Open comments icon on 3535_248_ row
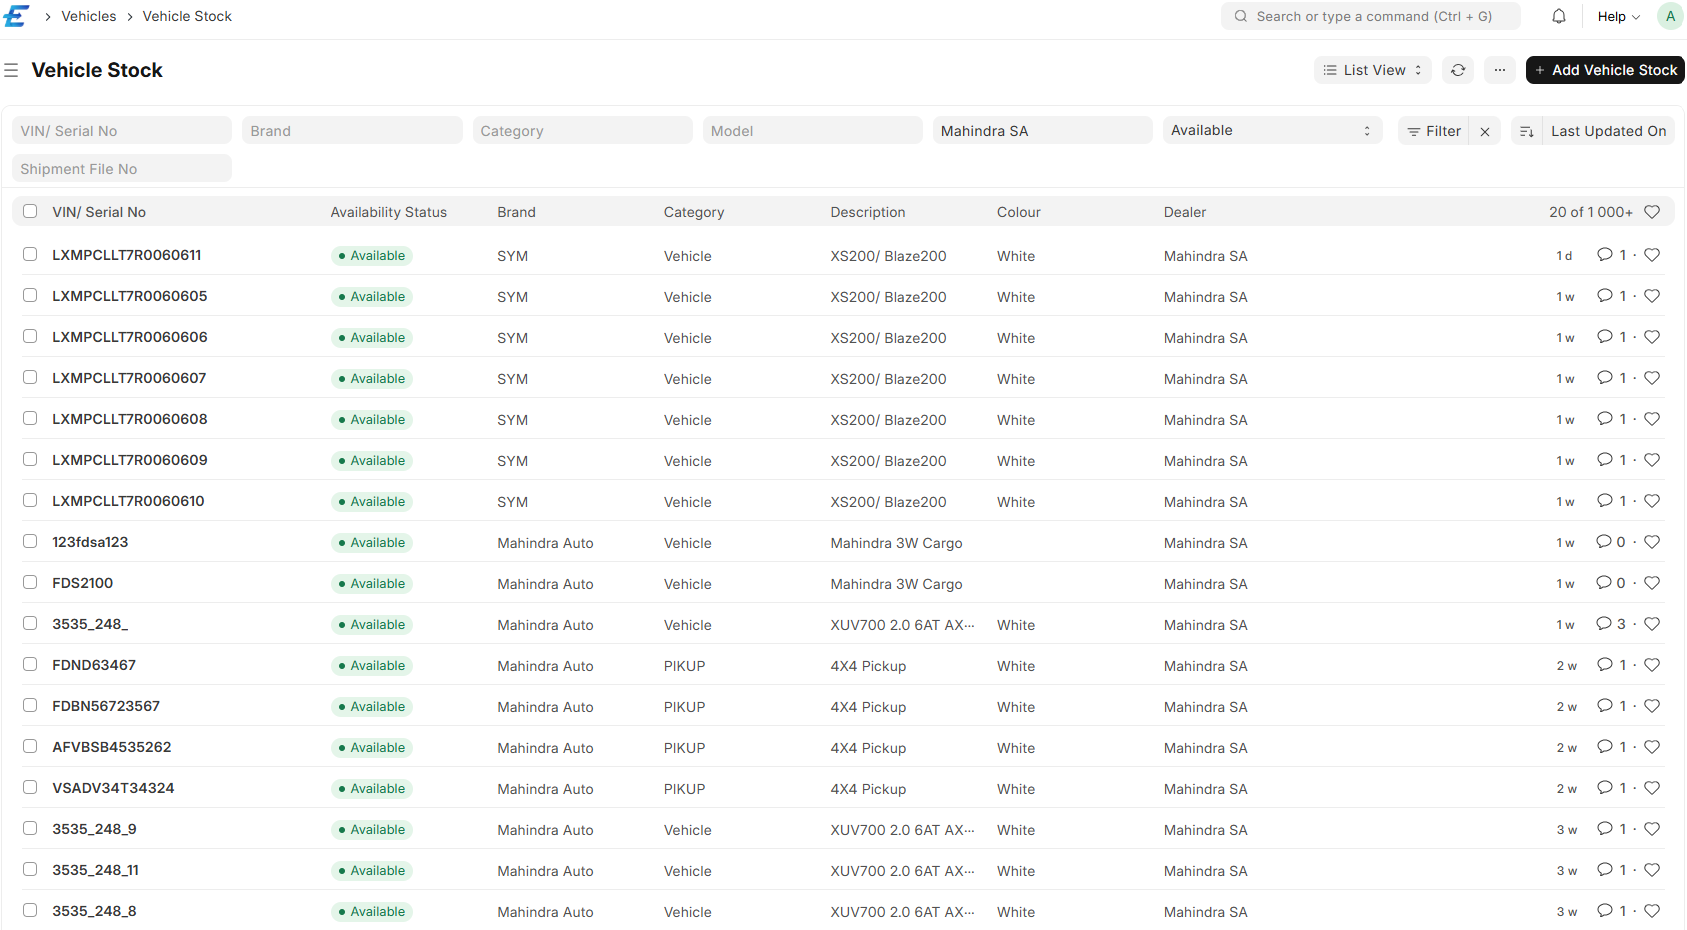 [1604, 624]
